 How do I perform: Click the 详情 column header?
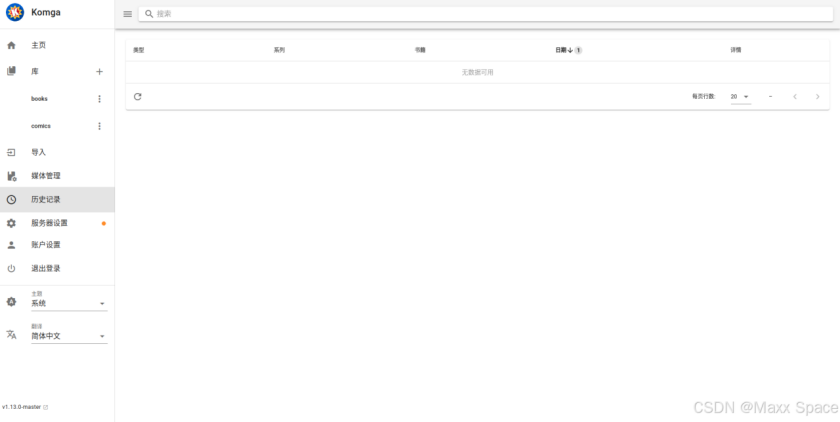point(736,50)
